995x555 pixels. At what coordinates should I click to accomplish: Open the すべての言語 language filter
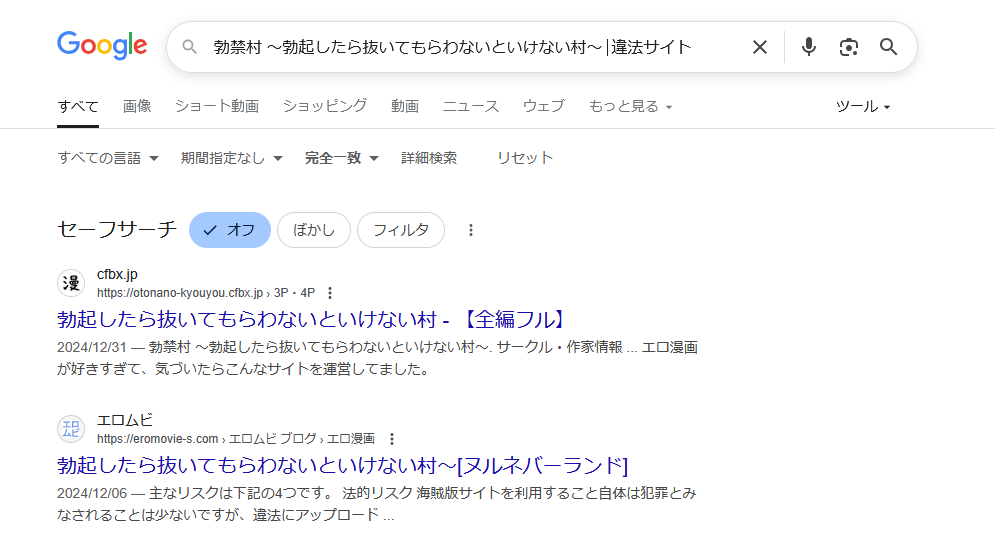(108, 158)
